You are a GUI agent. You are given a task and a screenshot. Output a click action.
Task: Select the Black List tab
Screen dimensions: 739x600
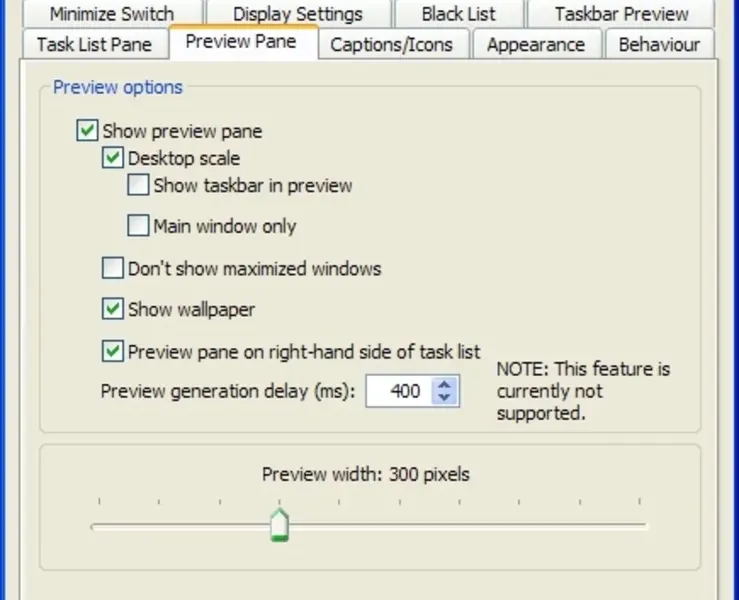tap(458, 14)
